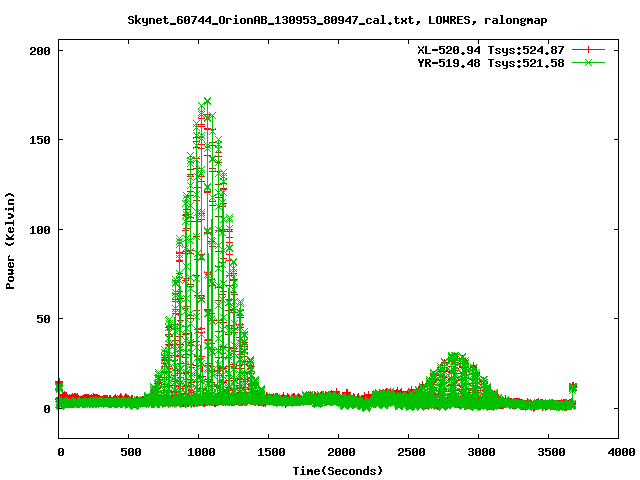Select the YR-519.48 Tsys:521.58 legend label
Screen dimensions: 640x480
491,63
